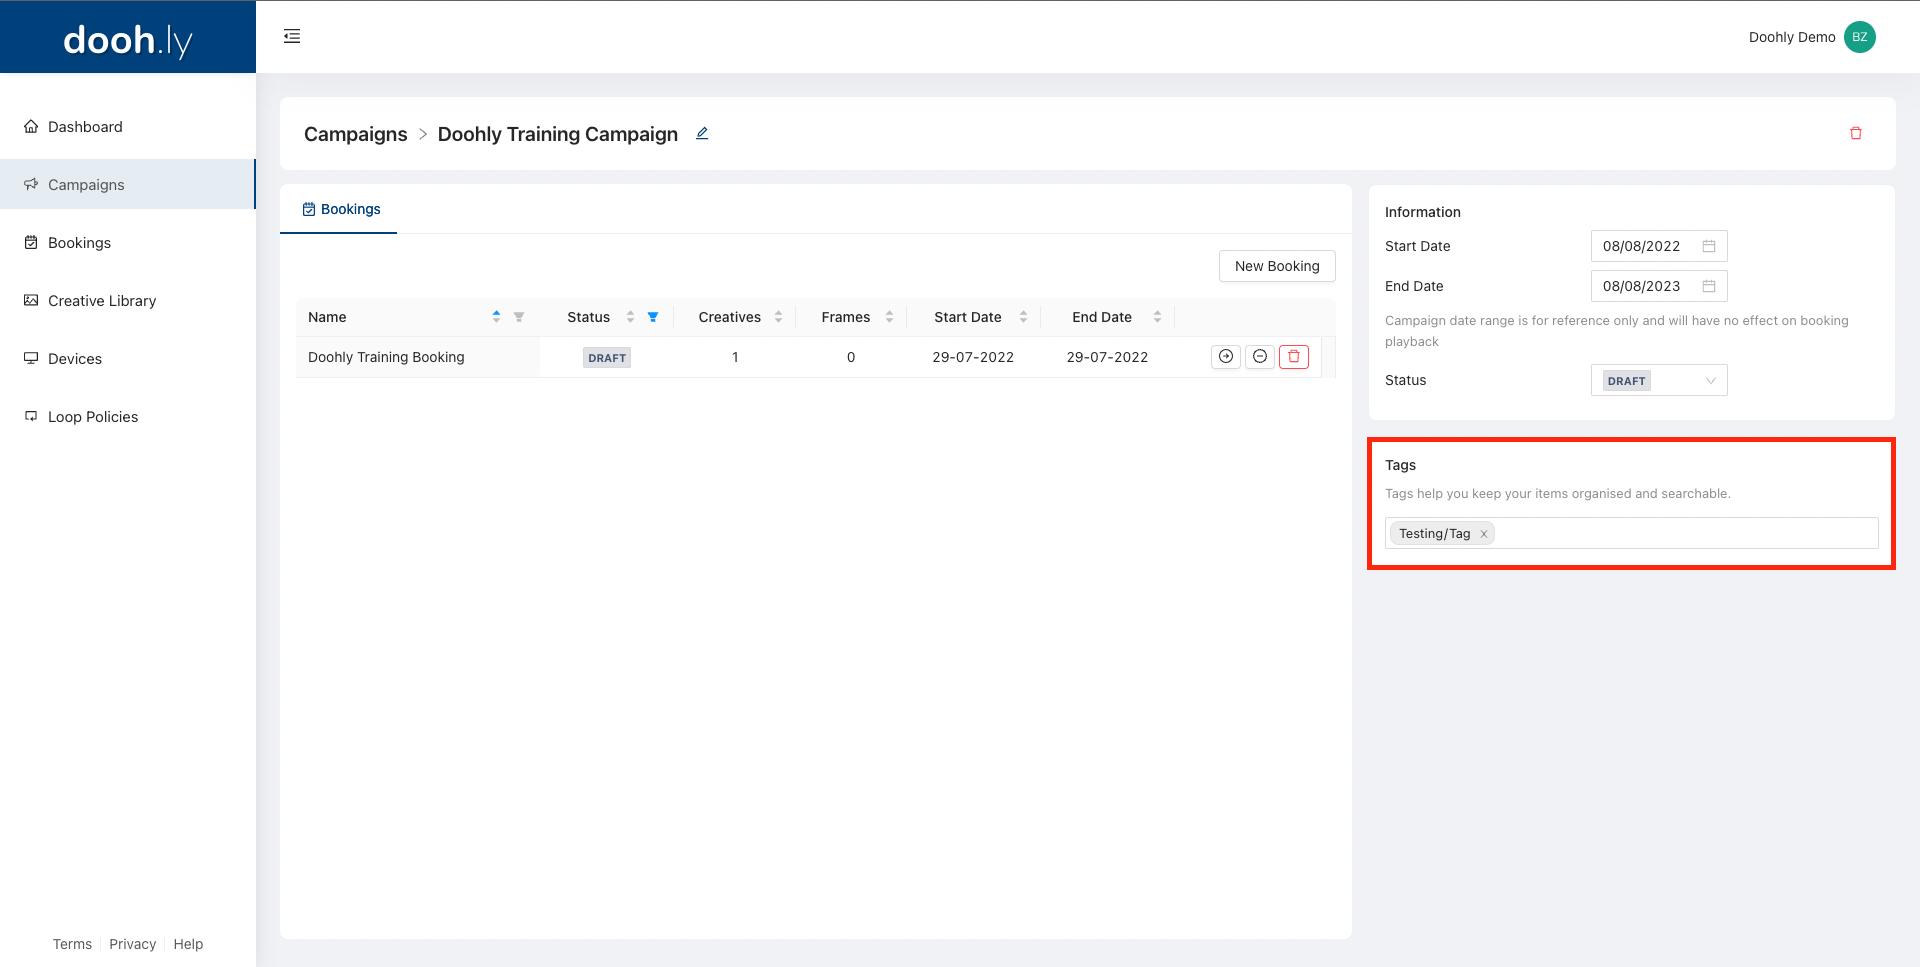This screenshot has height=967, width=1920.
Task: Open Loop Policies in the sidebar
Action: (x=128, y=417)
